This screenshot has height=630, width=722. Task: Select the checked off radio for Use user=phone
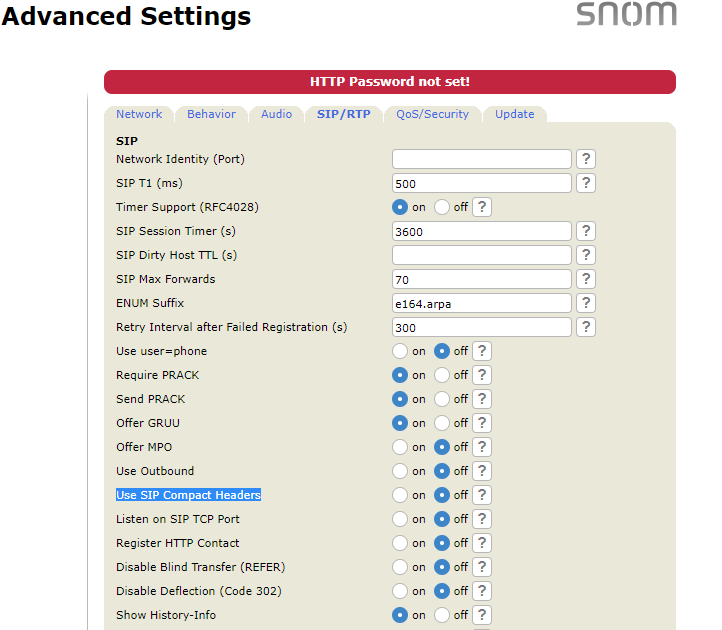pyautogui.click(x=442, y=351)
